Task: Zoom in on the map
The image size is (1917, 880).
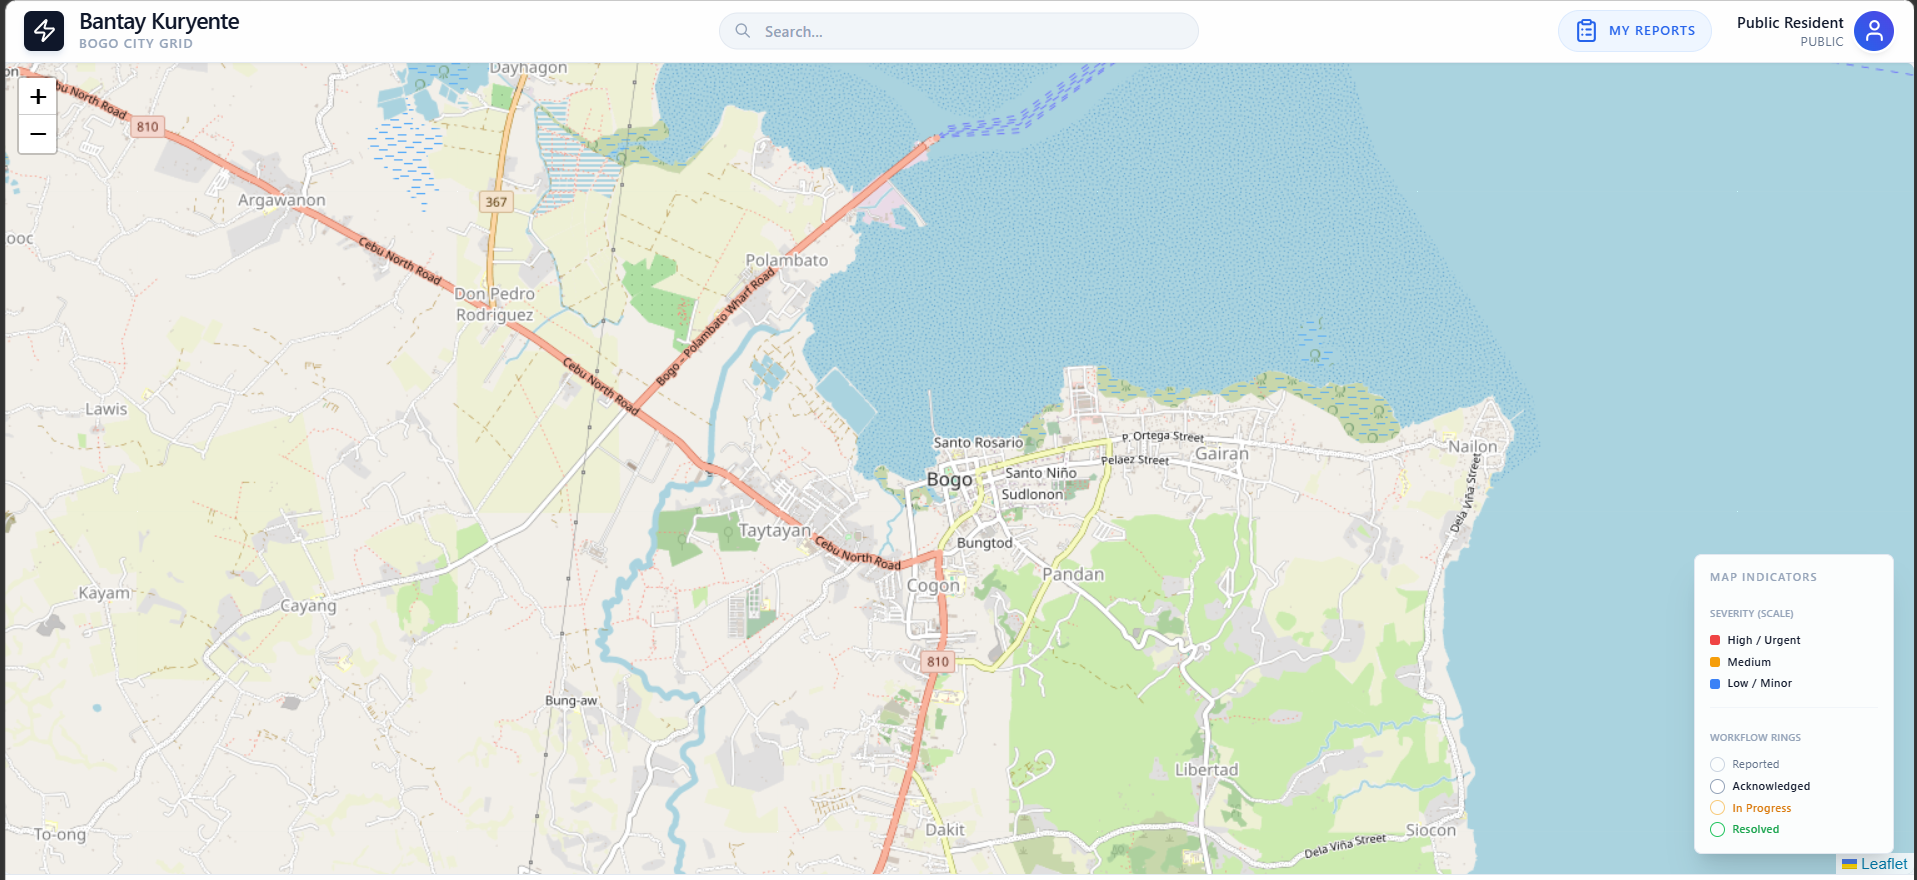Action: click(x=38, y=97)
